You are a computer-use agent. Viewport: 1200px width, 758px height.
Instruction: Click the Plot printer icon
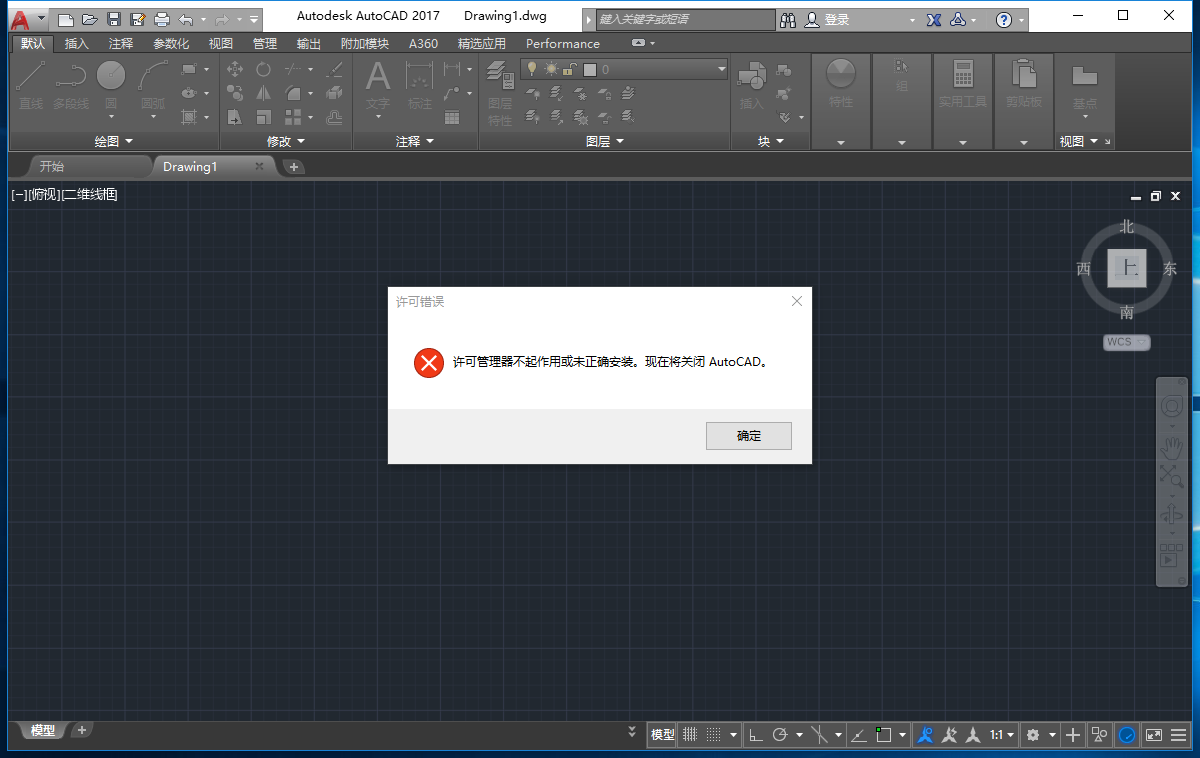(x=162, y=19)
